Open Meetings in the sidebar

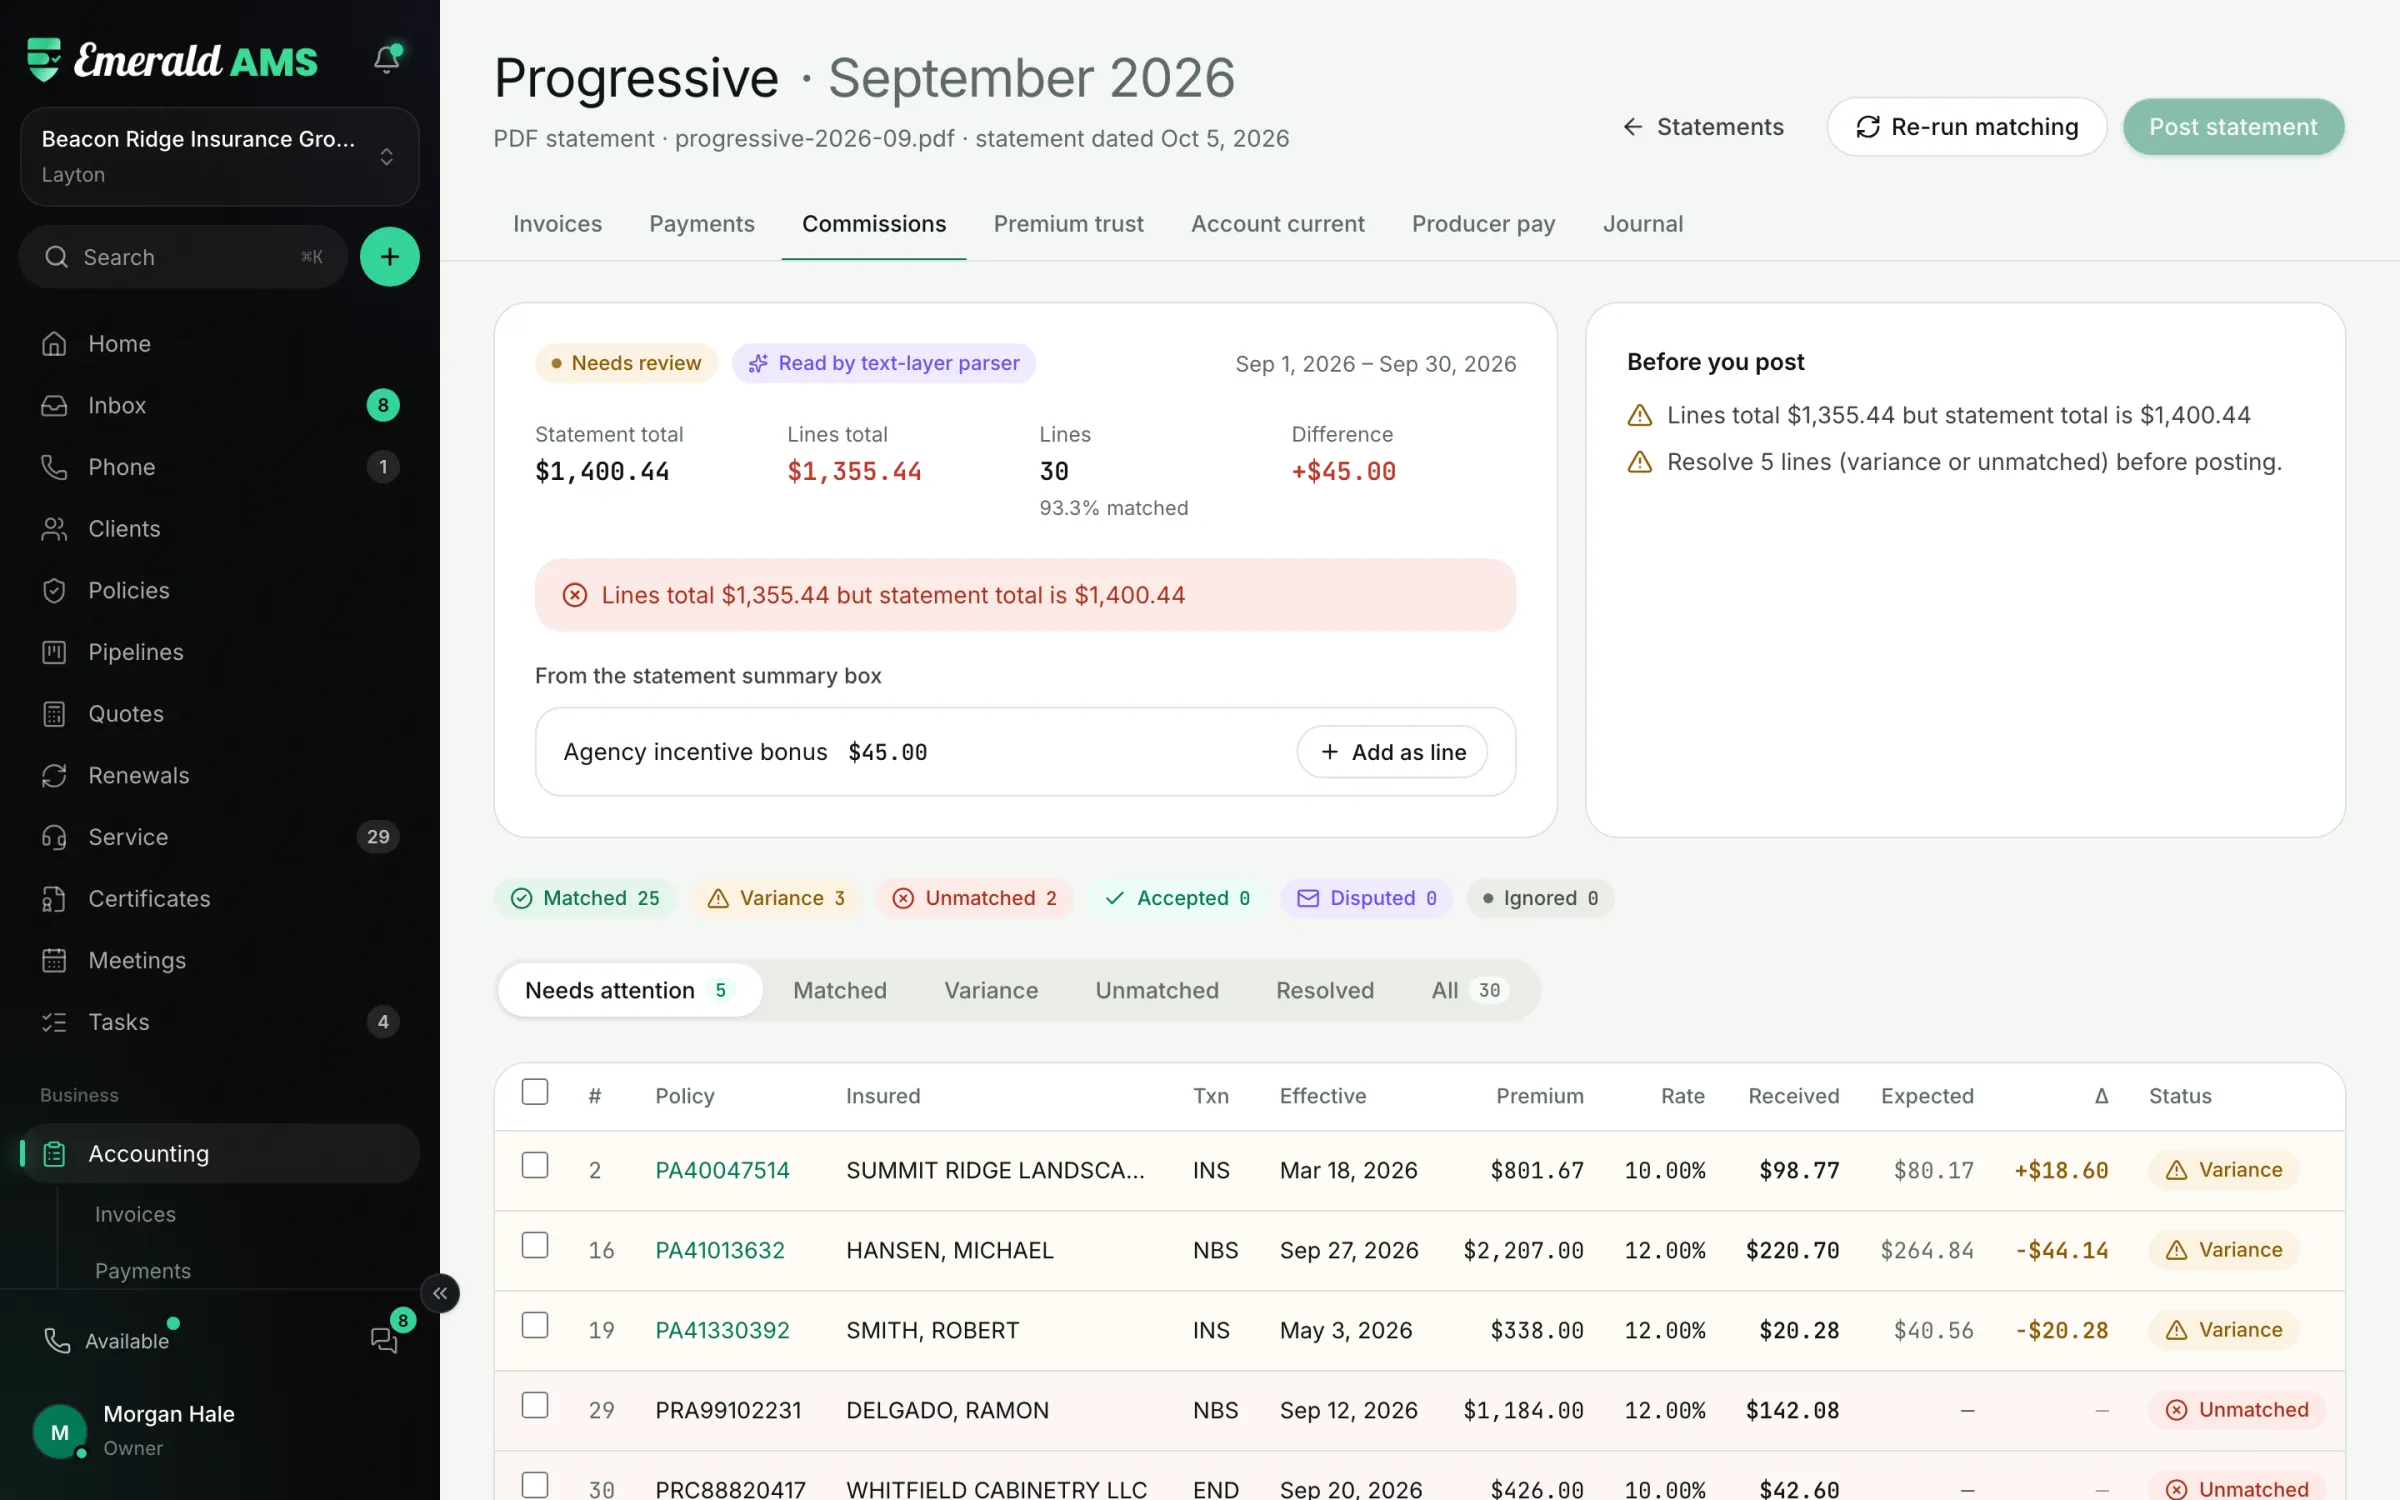pos(219,960)
